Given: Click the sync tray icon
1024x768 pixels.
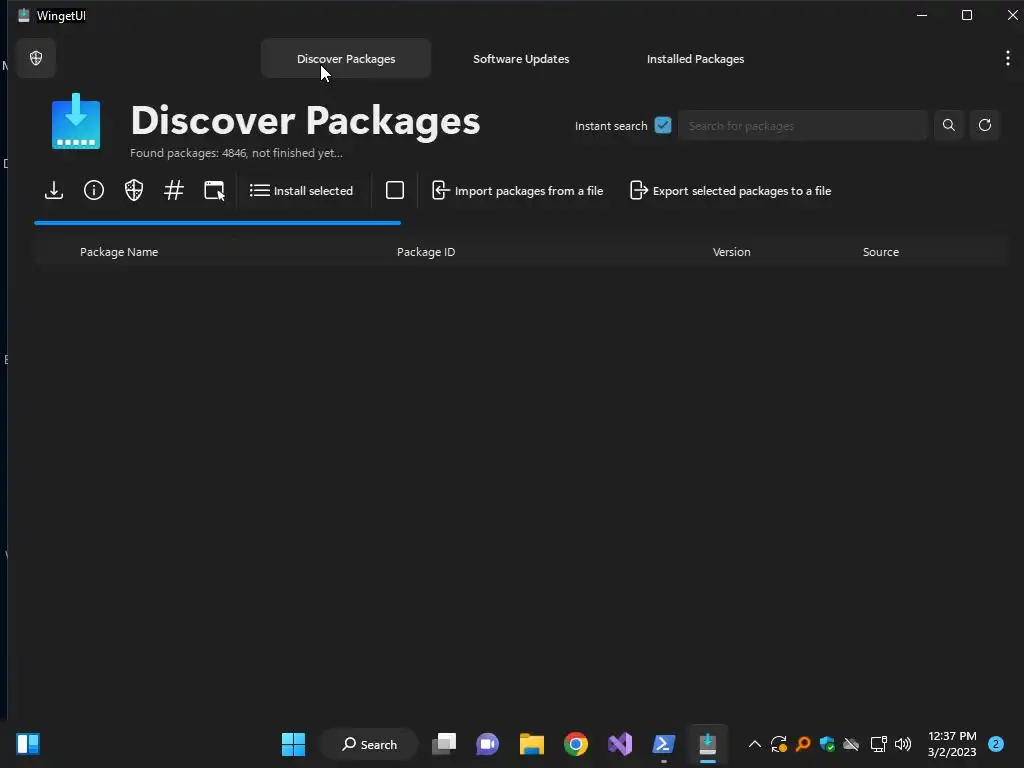Looking at the screenshot, I should (778, 744).
